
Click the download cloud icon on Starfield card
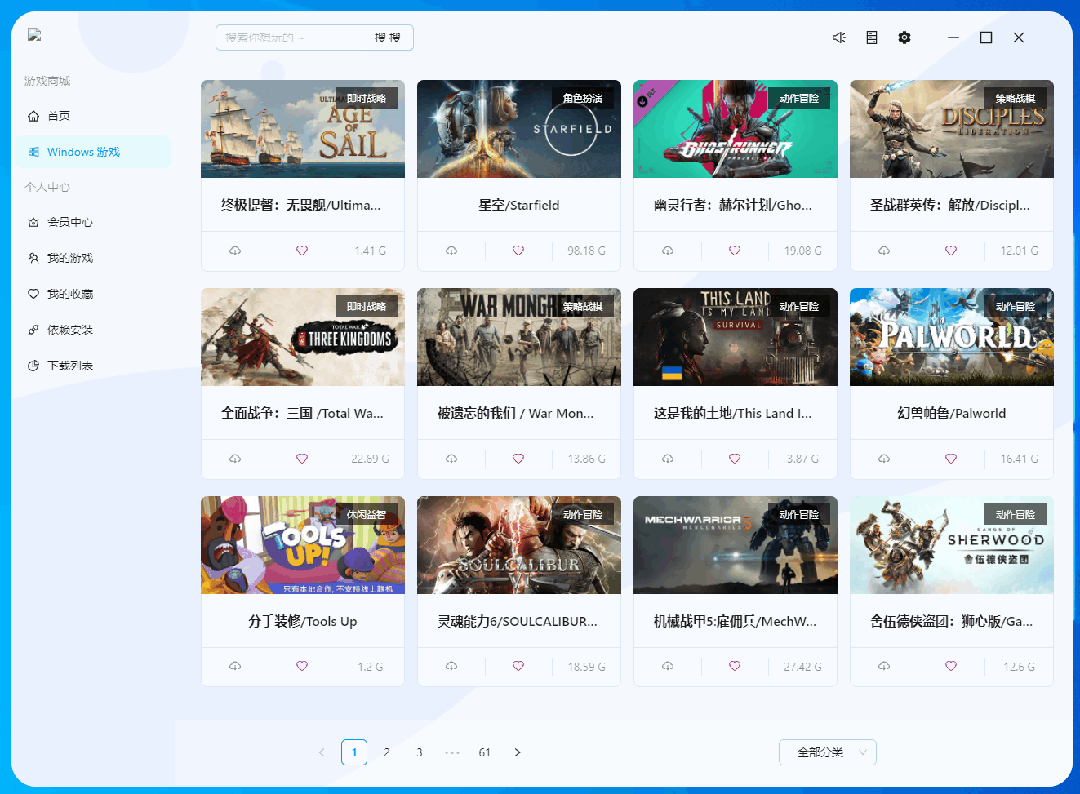(451, 251)
